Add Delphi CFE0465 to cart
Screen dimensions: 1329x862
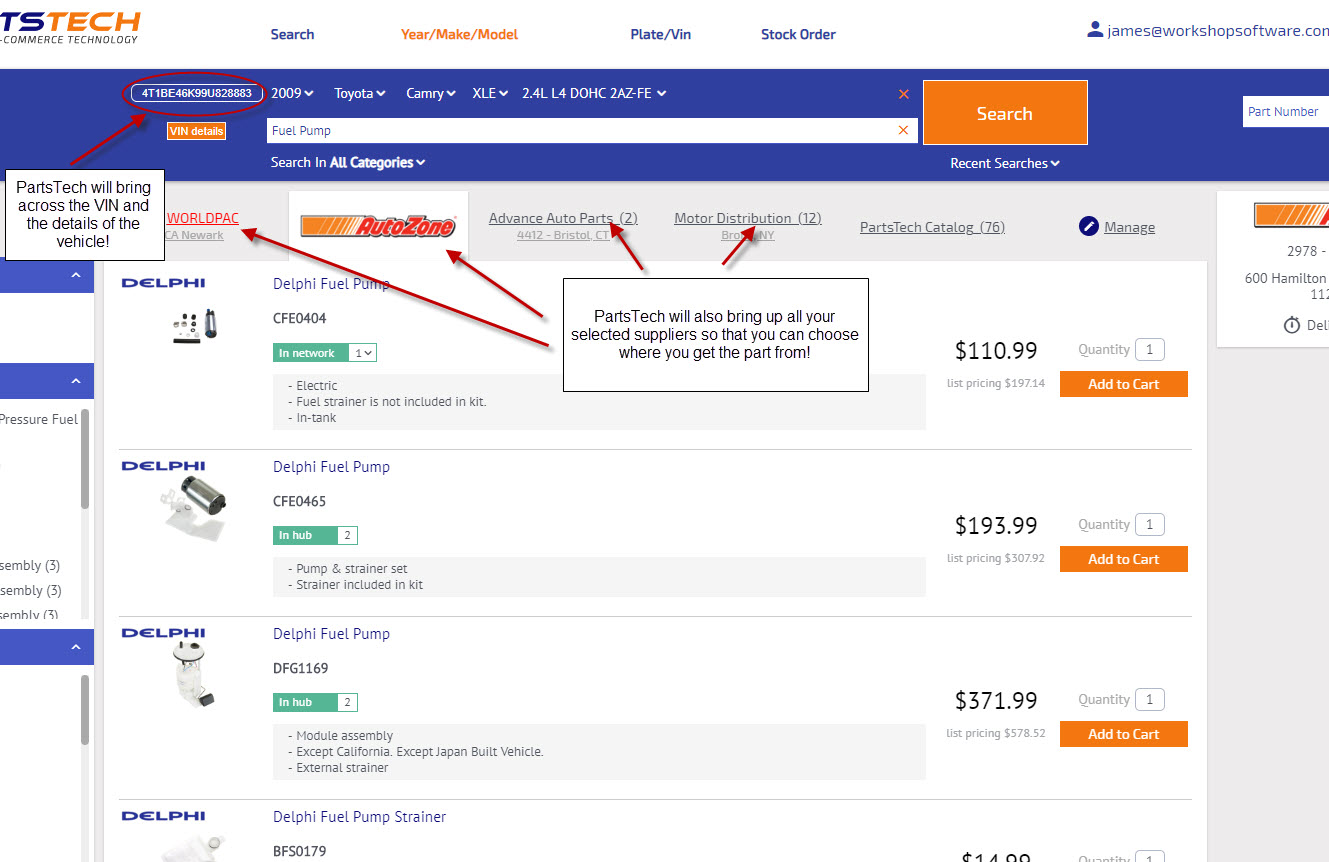coord(1123,559)
